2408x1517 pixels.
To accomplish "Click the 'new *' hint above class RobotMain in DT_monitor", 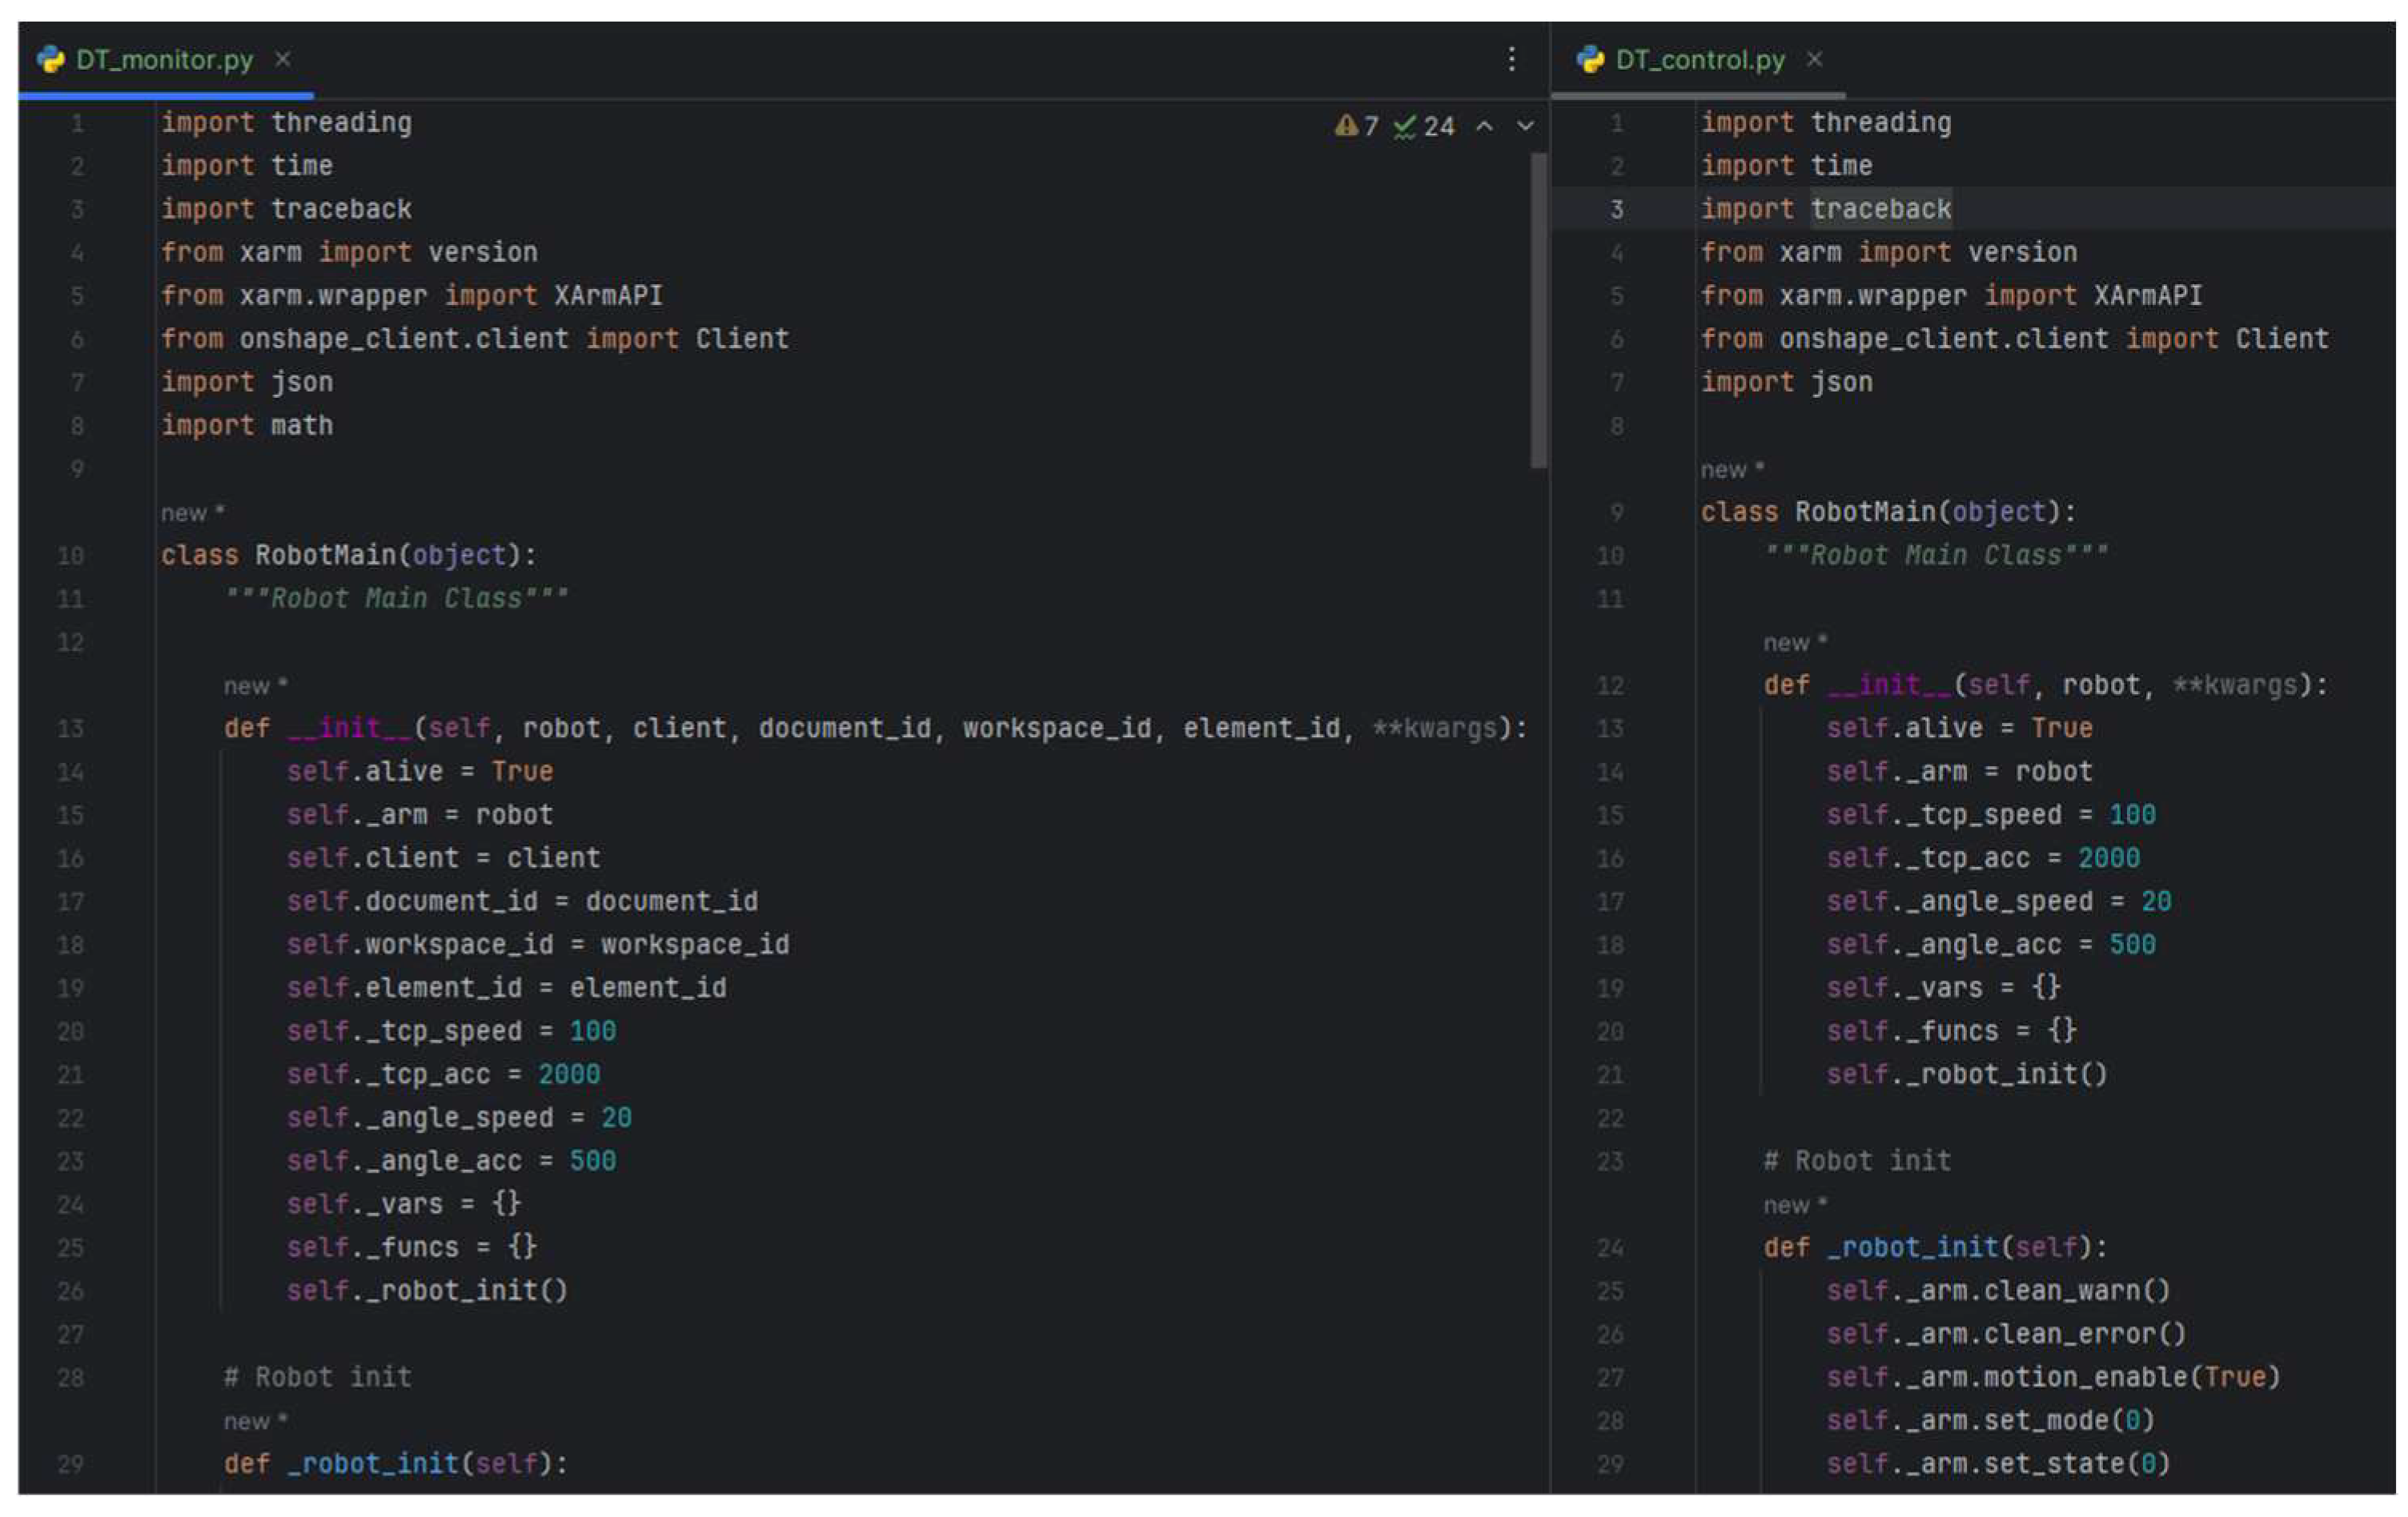I will coord(192,513).
